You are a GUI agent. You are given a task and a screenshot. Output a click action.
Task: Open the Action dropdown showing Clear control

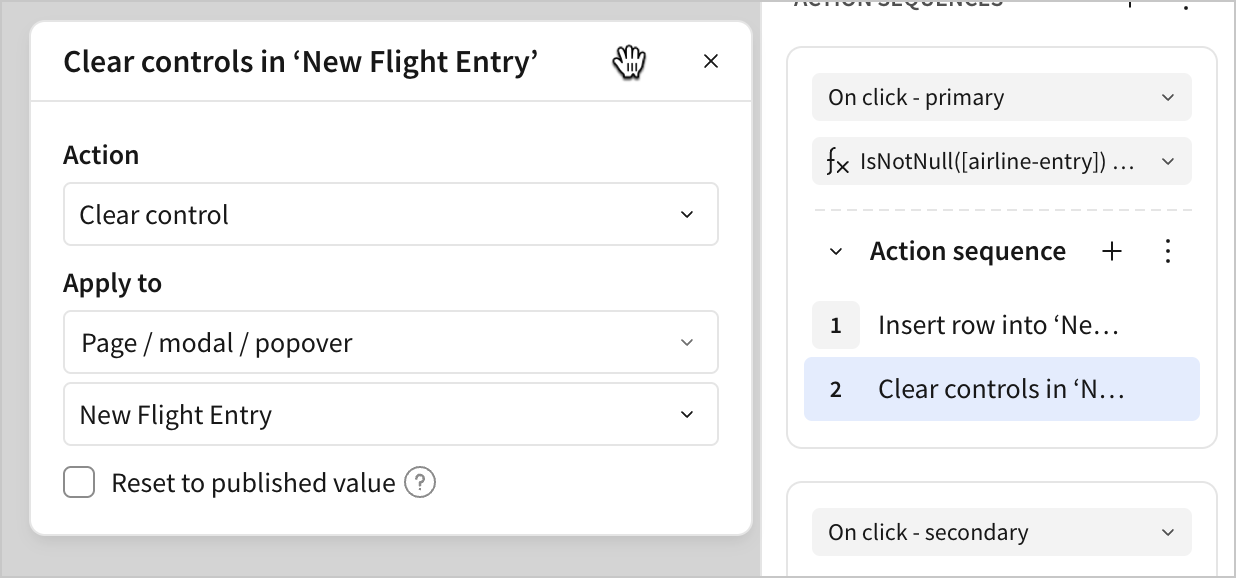(x=390, y=214)
